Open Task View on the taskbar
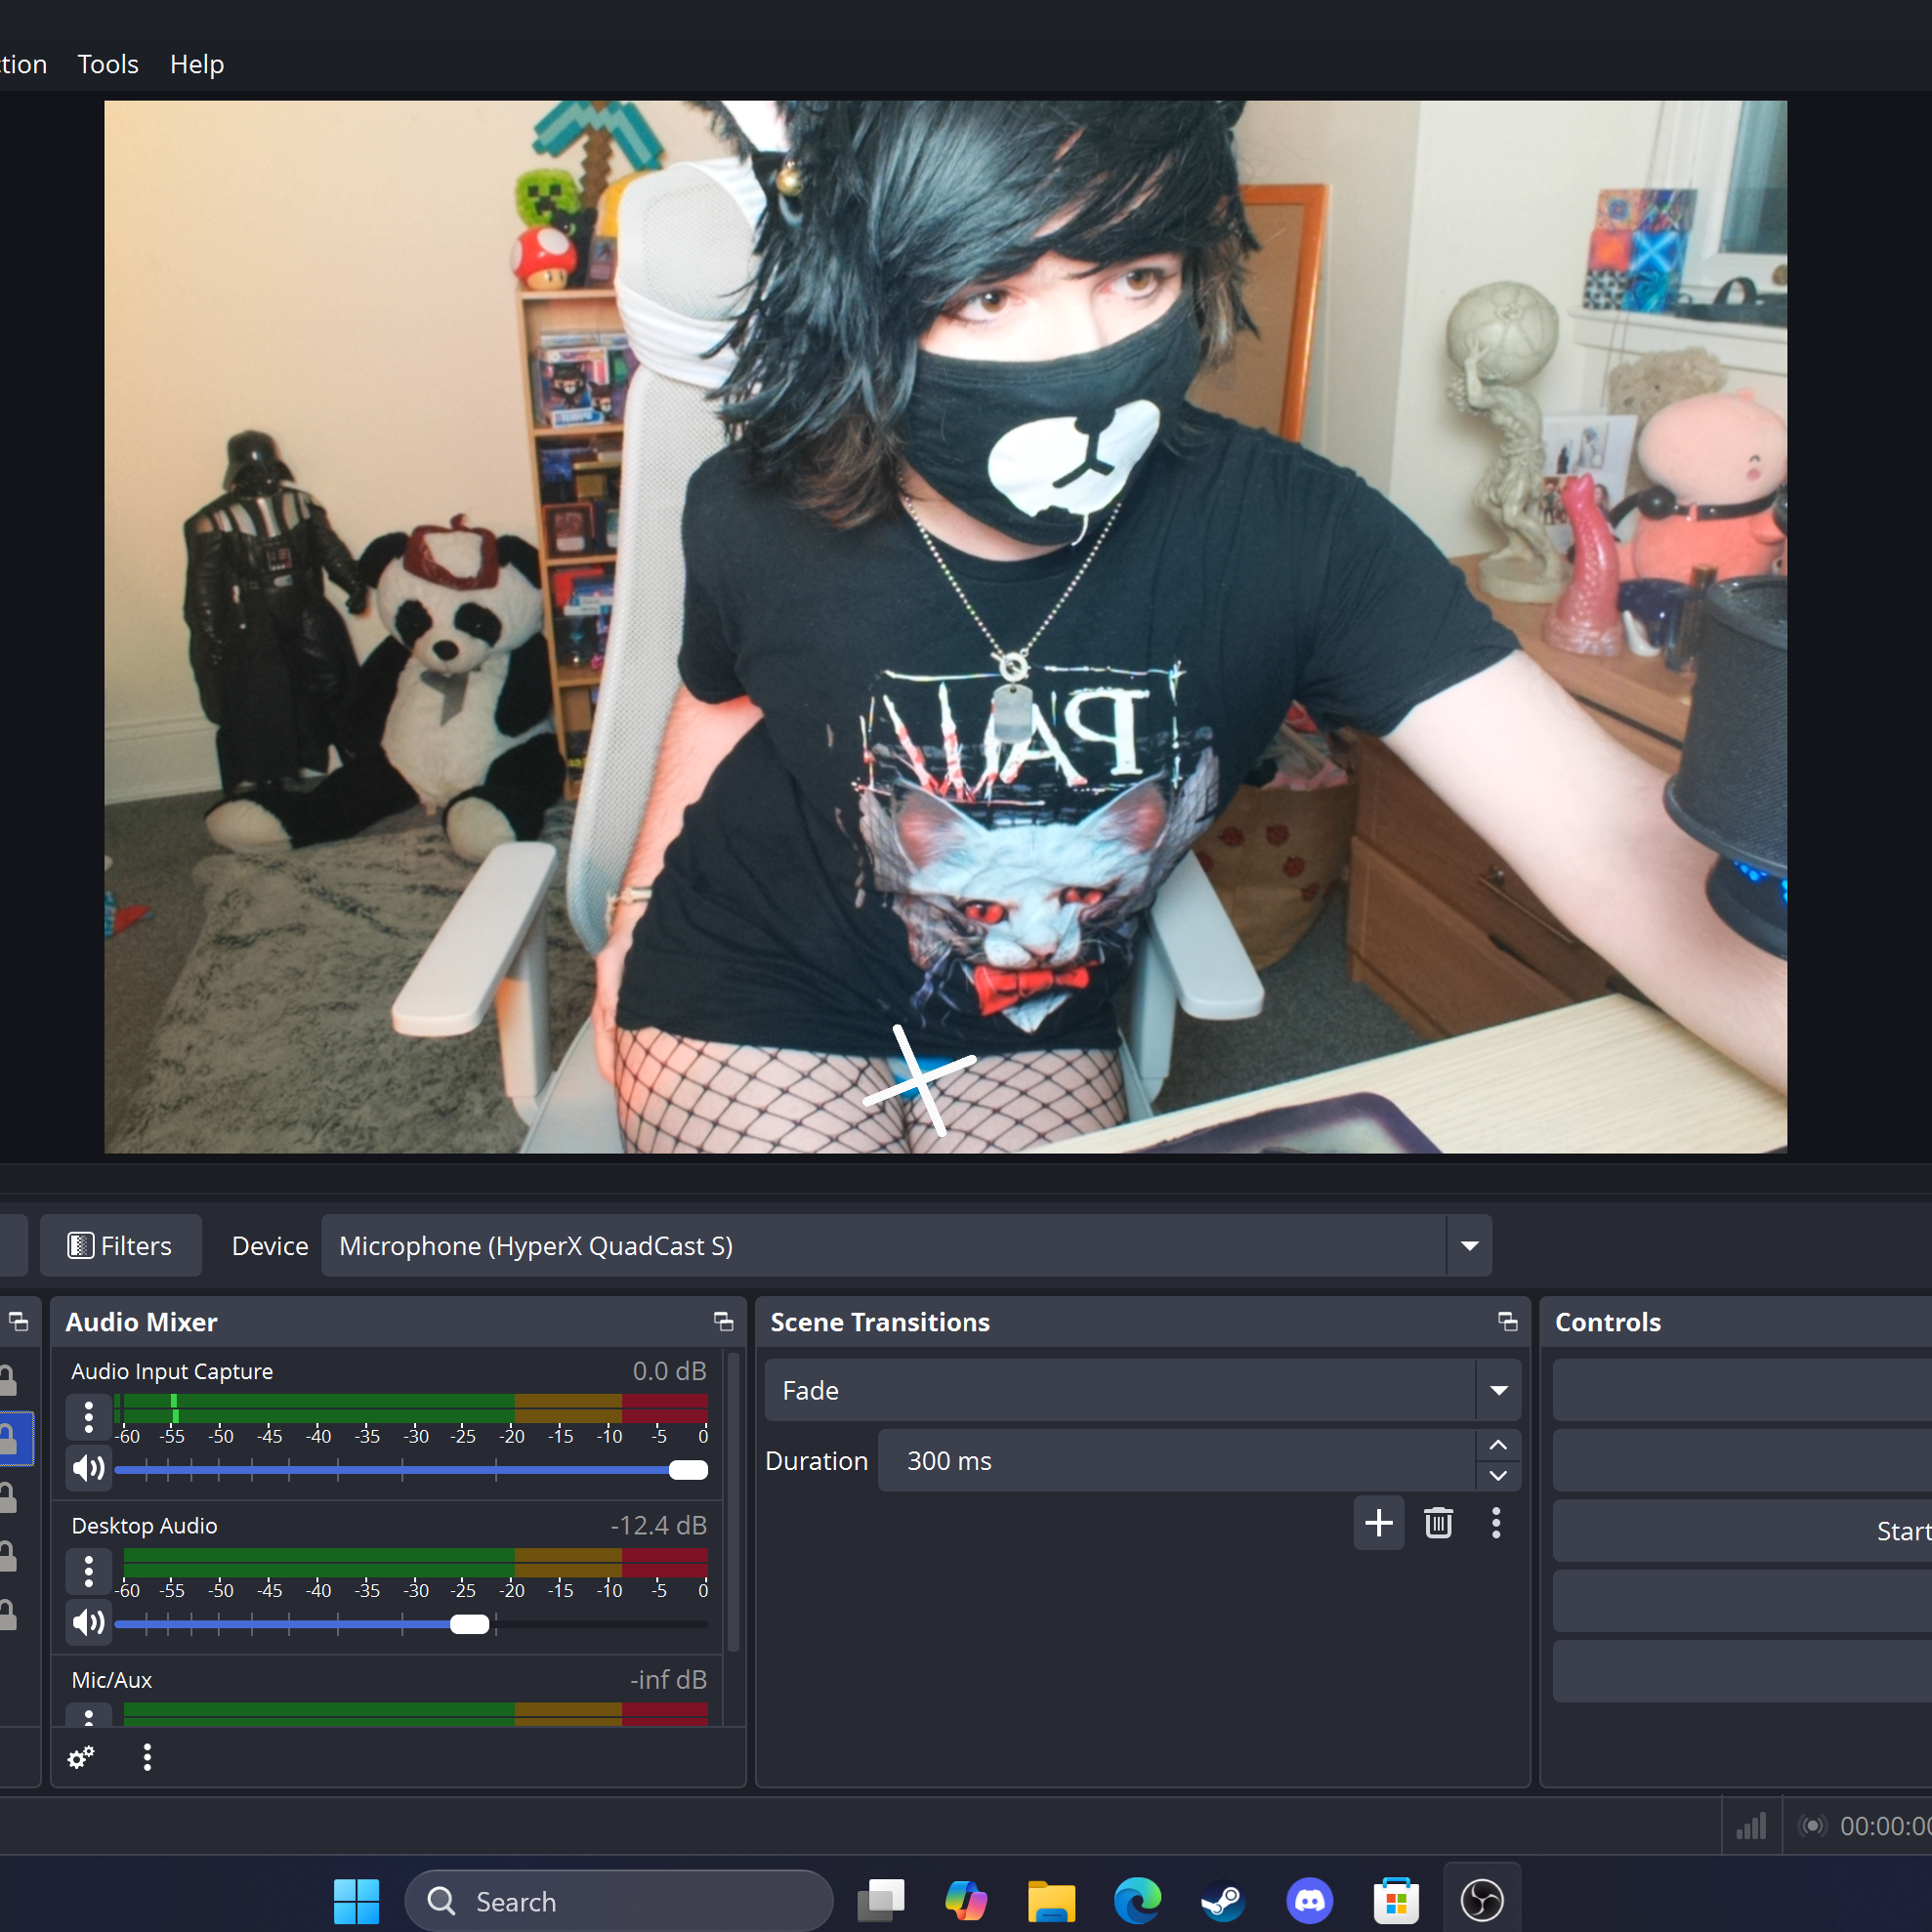1932x1932 pixels. point(881,1901)
